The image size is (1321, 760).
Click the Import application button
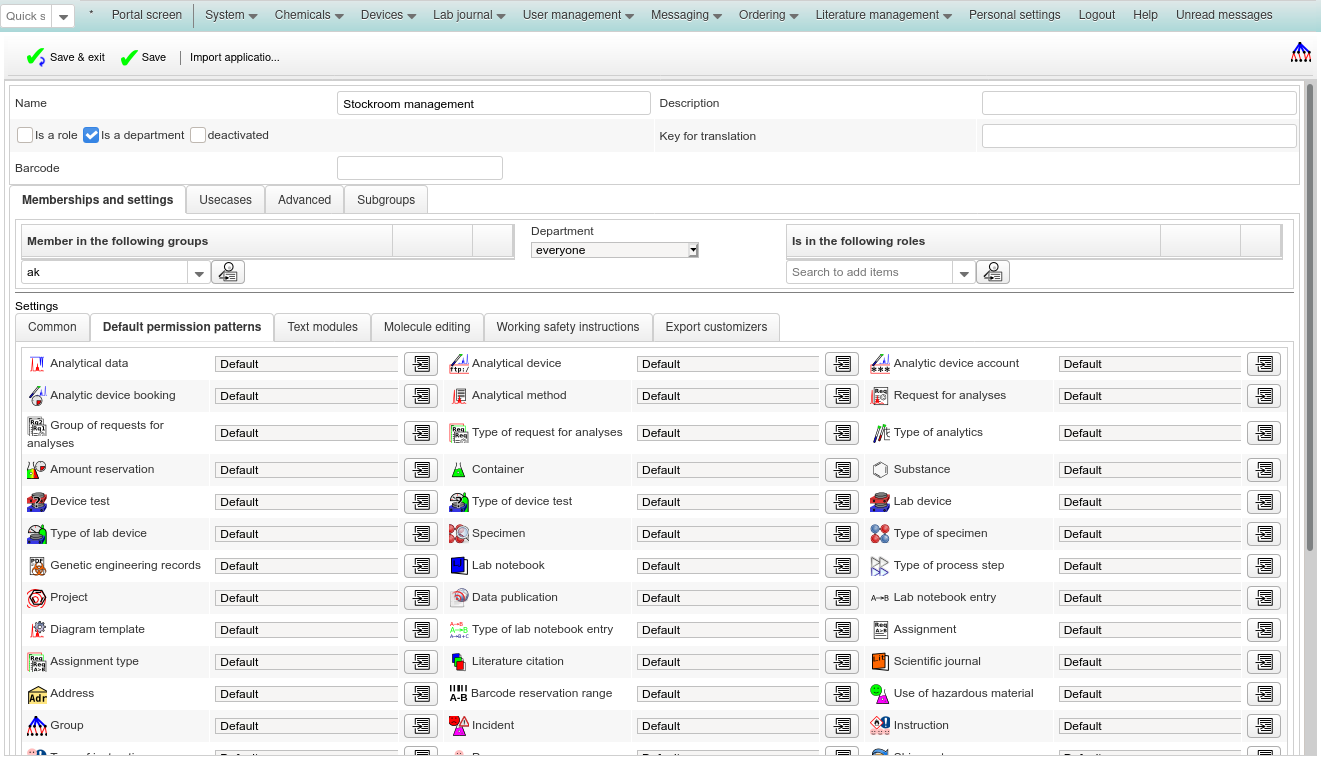235,58
